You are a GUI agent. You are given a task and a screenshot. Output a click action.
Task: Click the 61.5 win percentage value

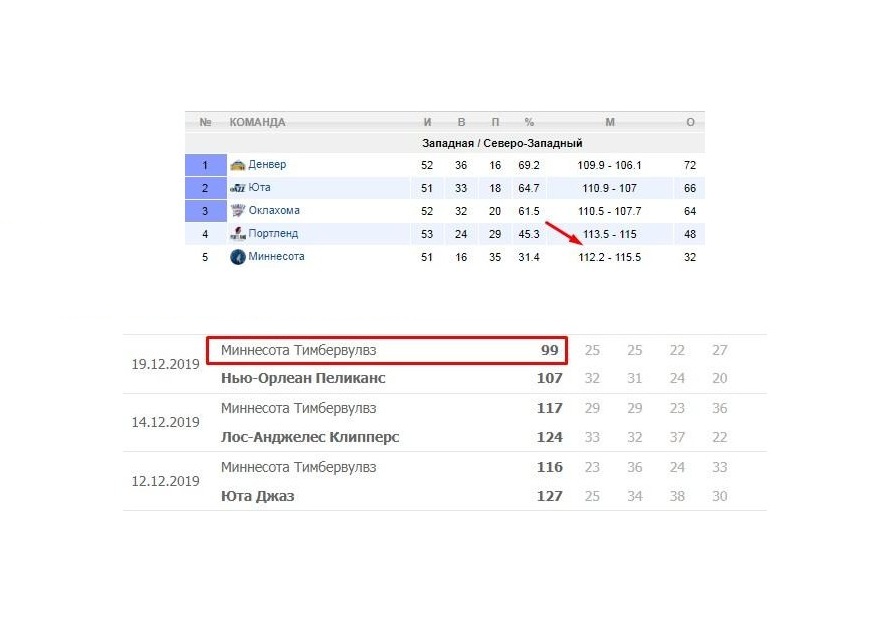pyautogui.click(x=529, y=211)
